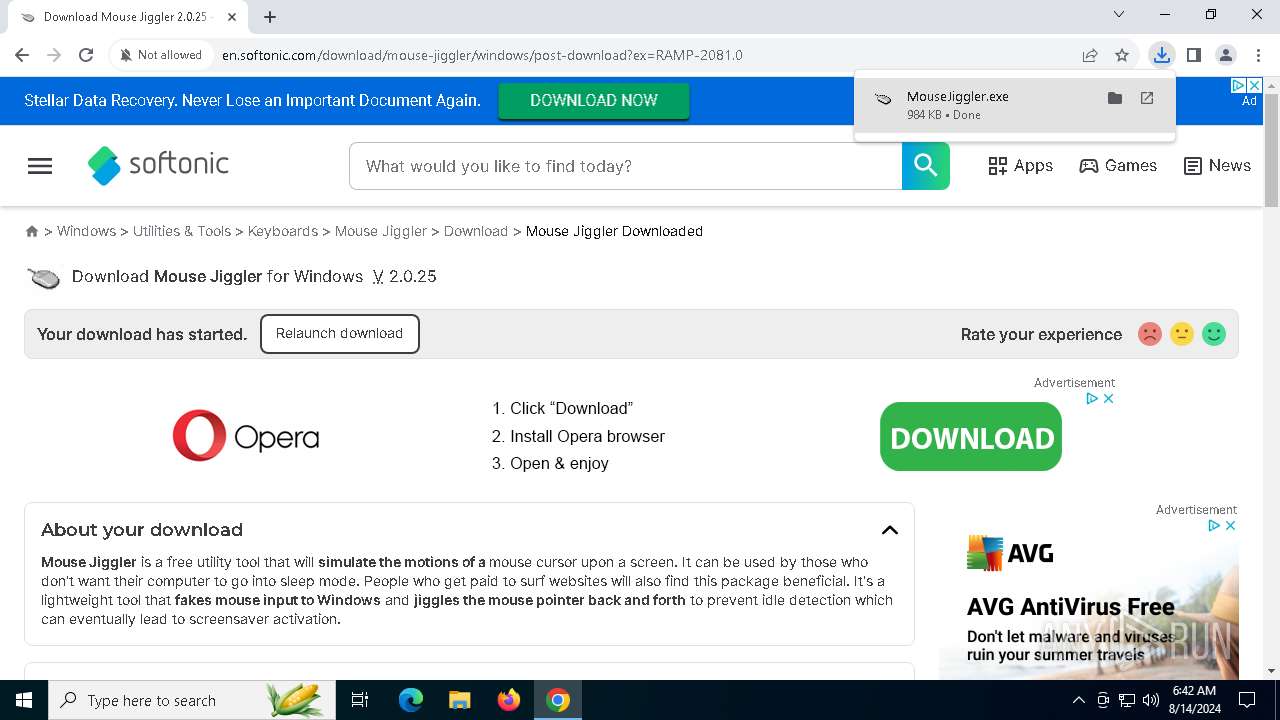Click the browser address bar URL
Viewport: 1280px width, 720px height.
(482, 55)
